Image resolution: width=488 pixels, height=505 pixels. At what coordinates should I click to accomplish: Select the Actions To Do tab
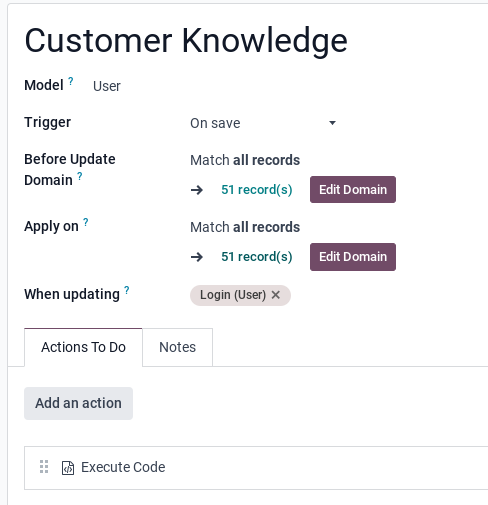(83, 347)
